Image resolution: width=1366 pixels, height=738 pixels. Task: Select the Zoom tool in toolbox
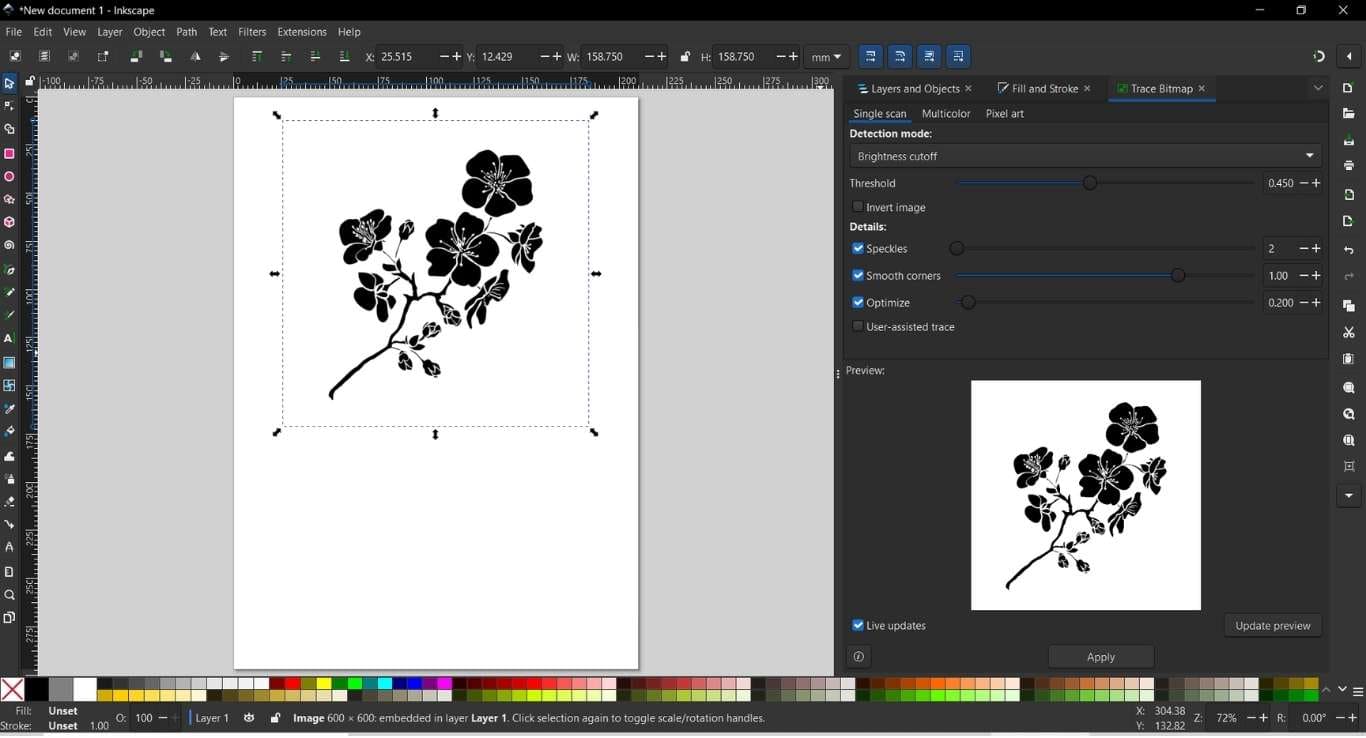click(x=9, y=595)
